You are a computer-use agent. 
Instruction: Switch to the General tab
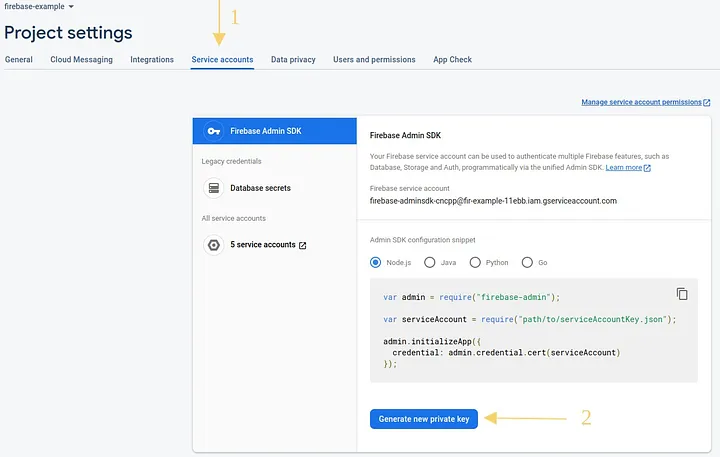coord(19,60)
